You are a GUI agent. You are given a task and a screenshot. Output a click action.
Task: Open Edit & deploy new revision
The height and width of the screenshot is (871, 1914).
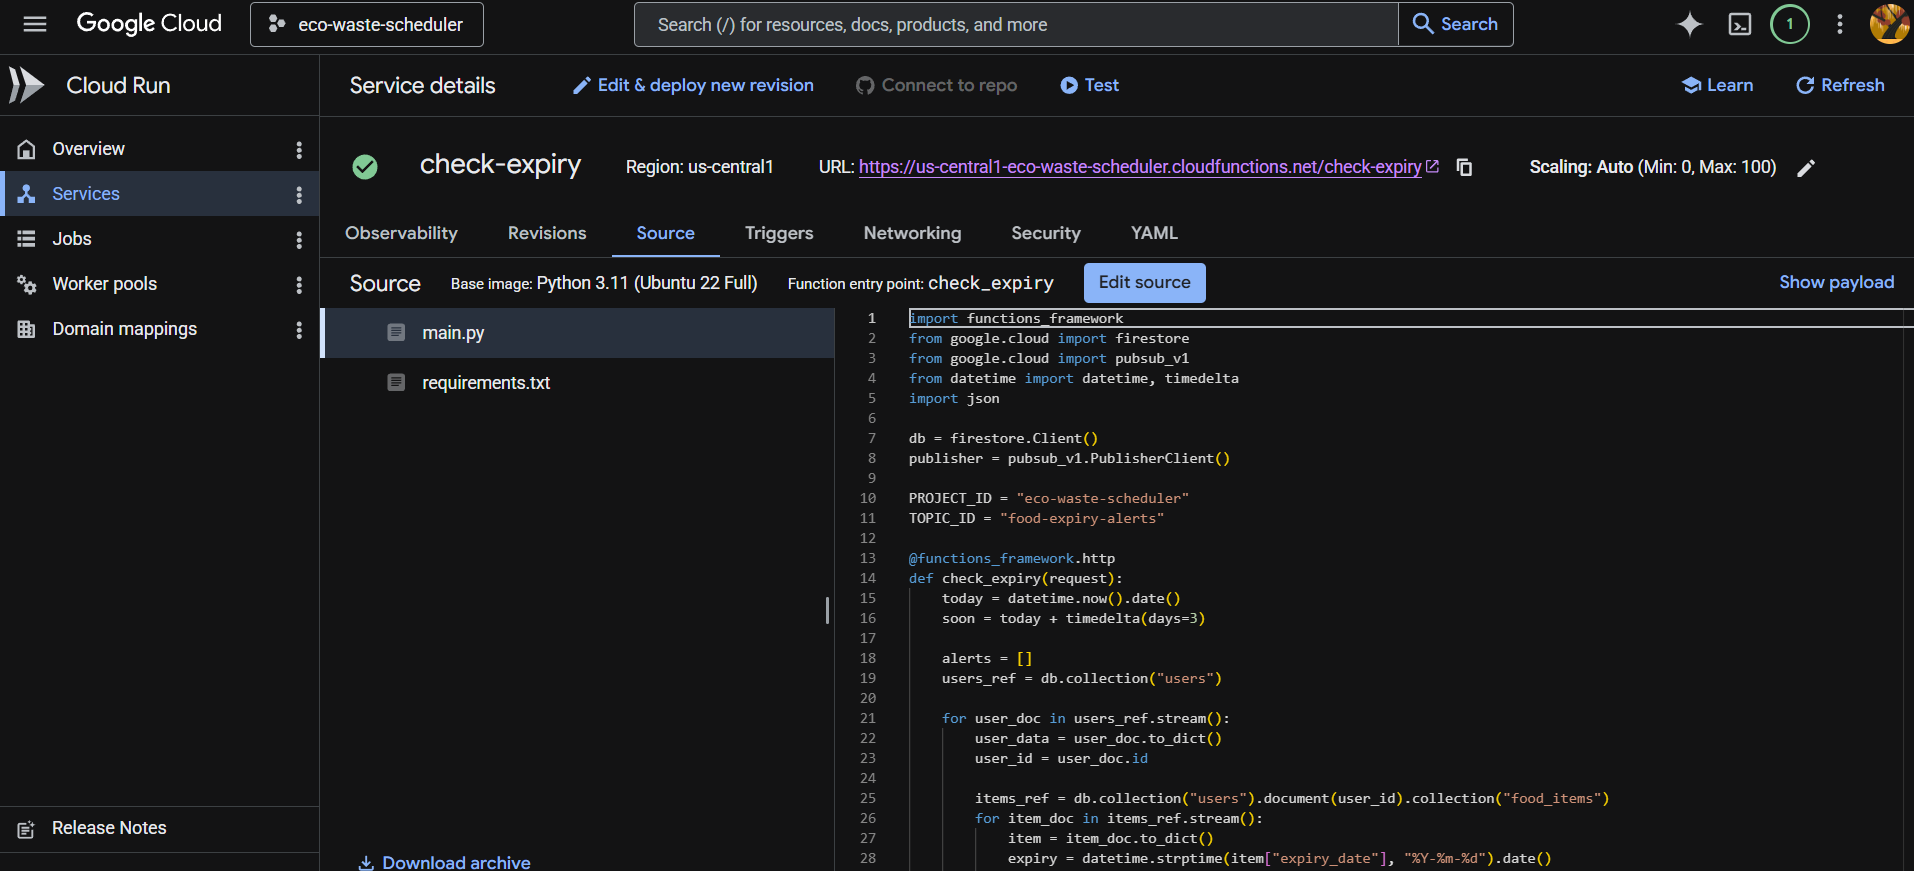(693, 85)
